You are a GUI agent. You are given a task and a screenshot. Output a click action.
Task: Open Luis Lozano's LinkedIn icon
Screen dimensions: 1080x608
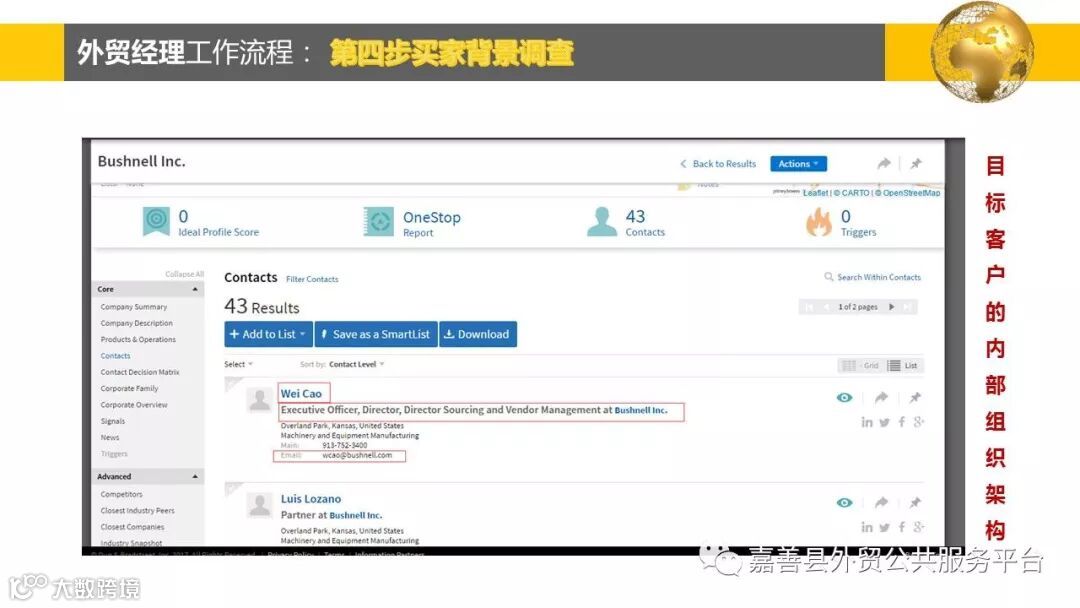[866, 527]
